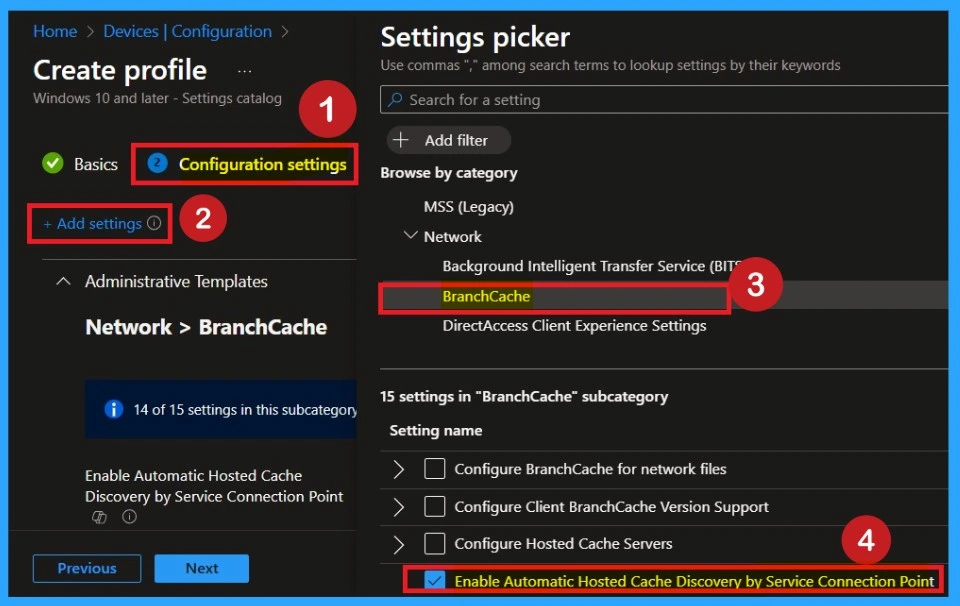The image size is (960, 606).
Task: Tick the Configure Client BranchCache Version Support checkbox
Action: point(434,507)
